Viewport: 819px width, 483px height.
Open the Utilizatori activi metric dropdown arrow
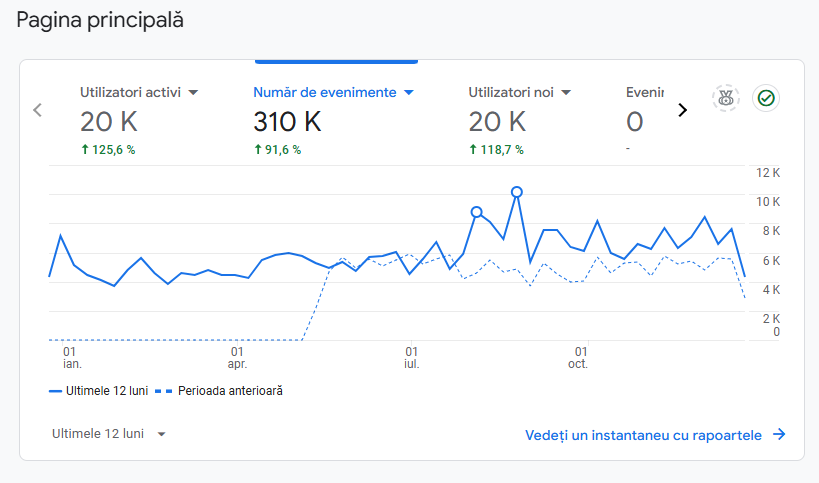click(x=194, y=93)
